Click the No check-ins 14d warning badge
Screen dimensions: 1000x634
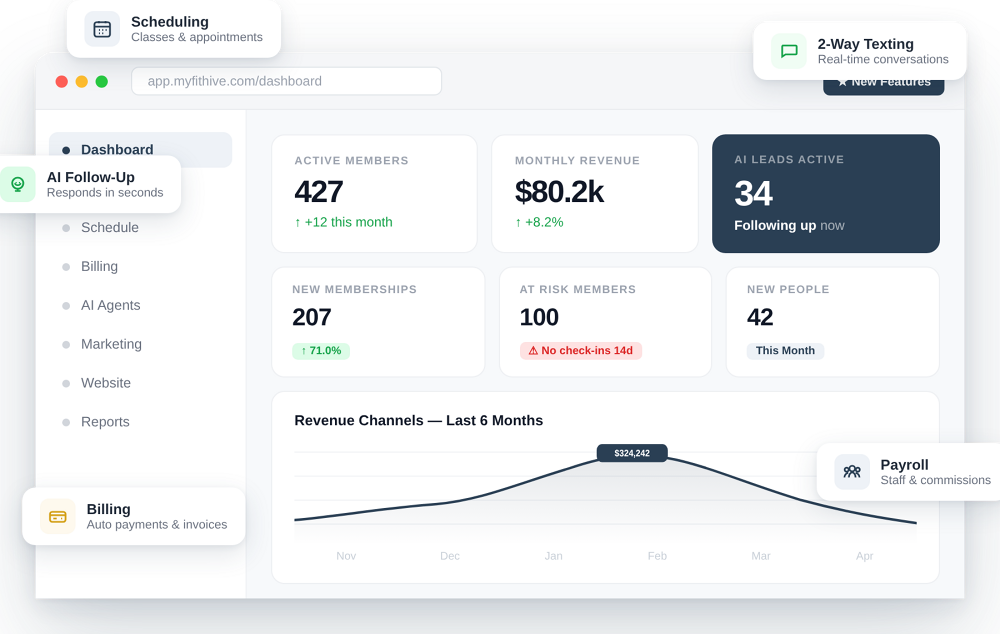(580, 351)
